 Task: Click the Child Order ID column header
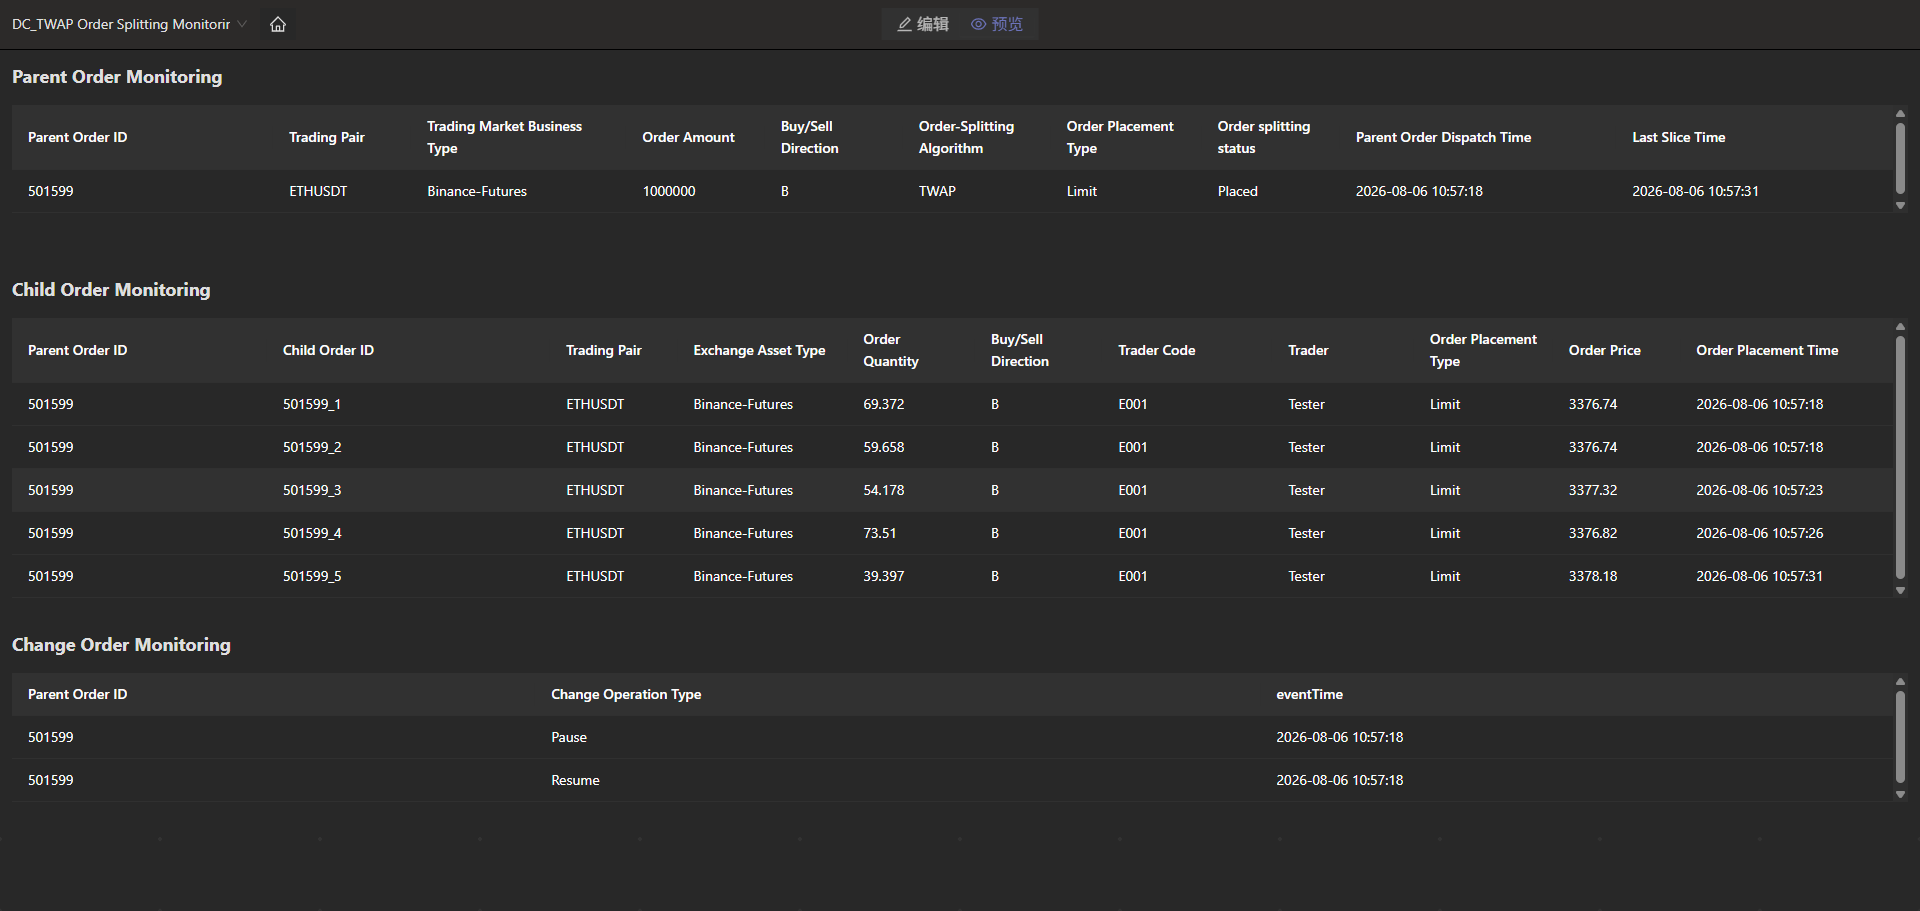point(328,350)
